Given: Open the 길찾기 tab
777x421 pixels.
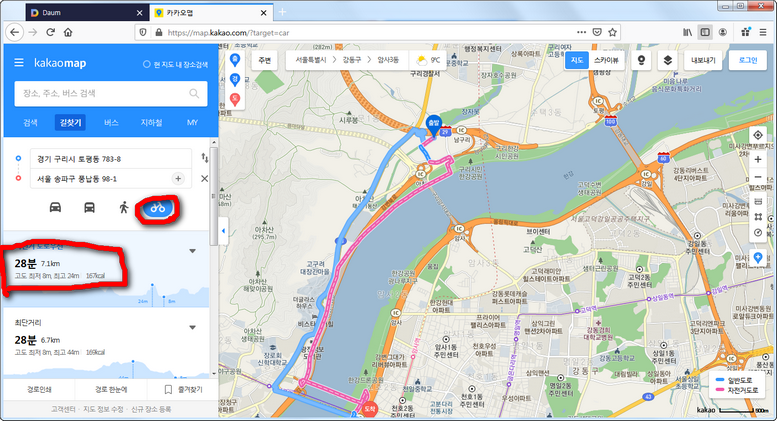Looking at the screenshot, I should [x=70, y=122].
